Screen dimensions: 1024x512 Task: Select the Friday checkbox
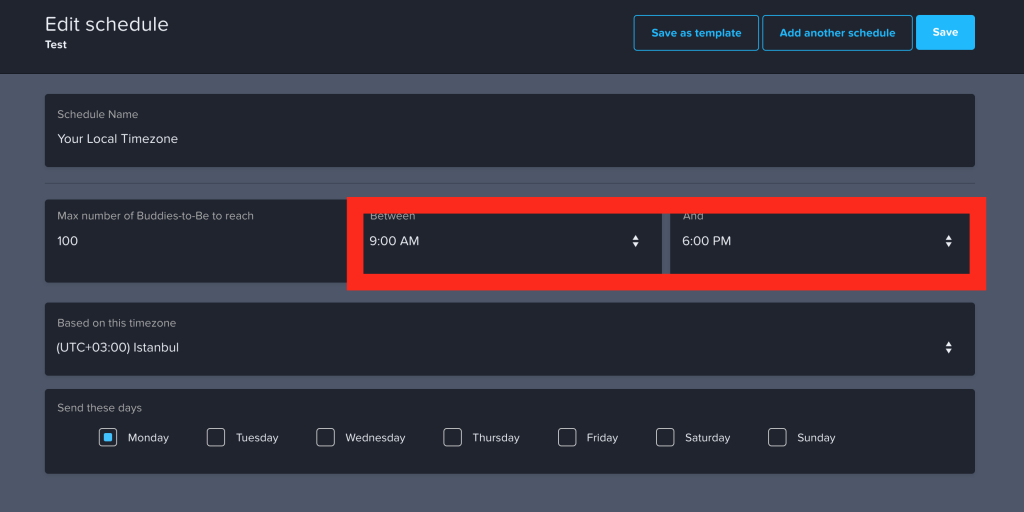[x=567, y=437]
